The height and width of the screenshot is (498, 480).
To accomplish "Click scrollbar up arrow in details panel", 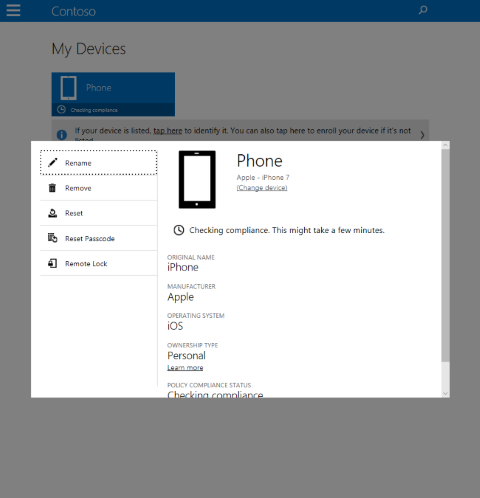I will click(445, 145).
